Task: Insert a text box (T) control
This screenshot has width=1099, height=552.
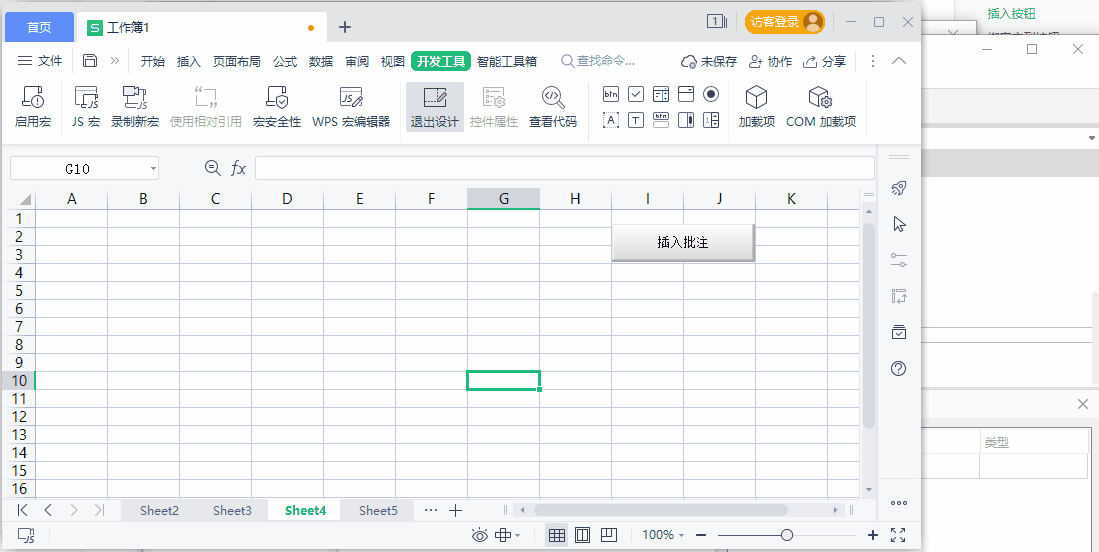Action: [x=636, y=120]
